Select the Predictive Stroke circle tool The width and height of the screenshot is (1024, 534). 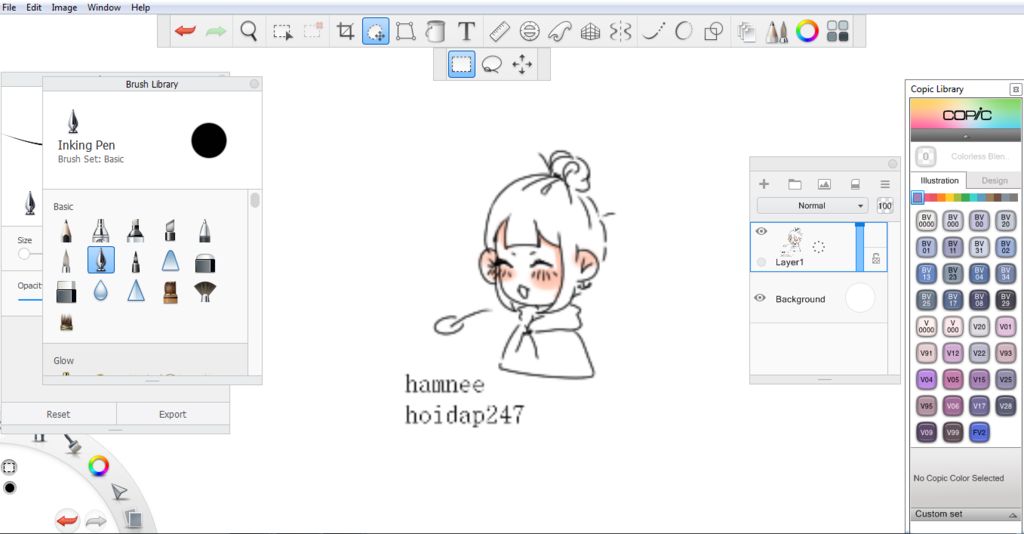coord(684,31)
